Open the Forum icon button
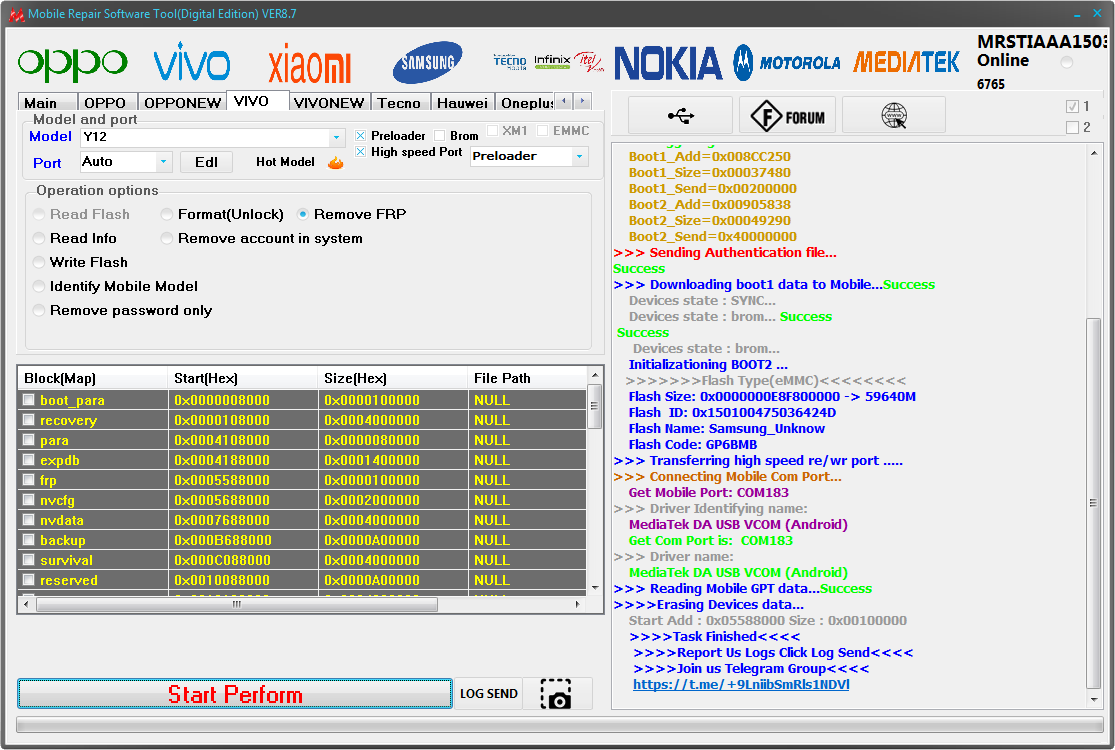 point(787,115)
